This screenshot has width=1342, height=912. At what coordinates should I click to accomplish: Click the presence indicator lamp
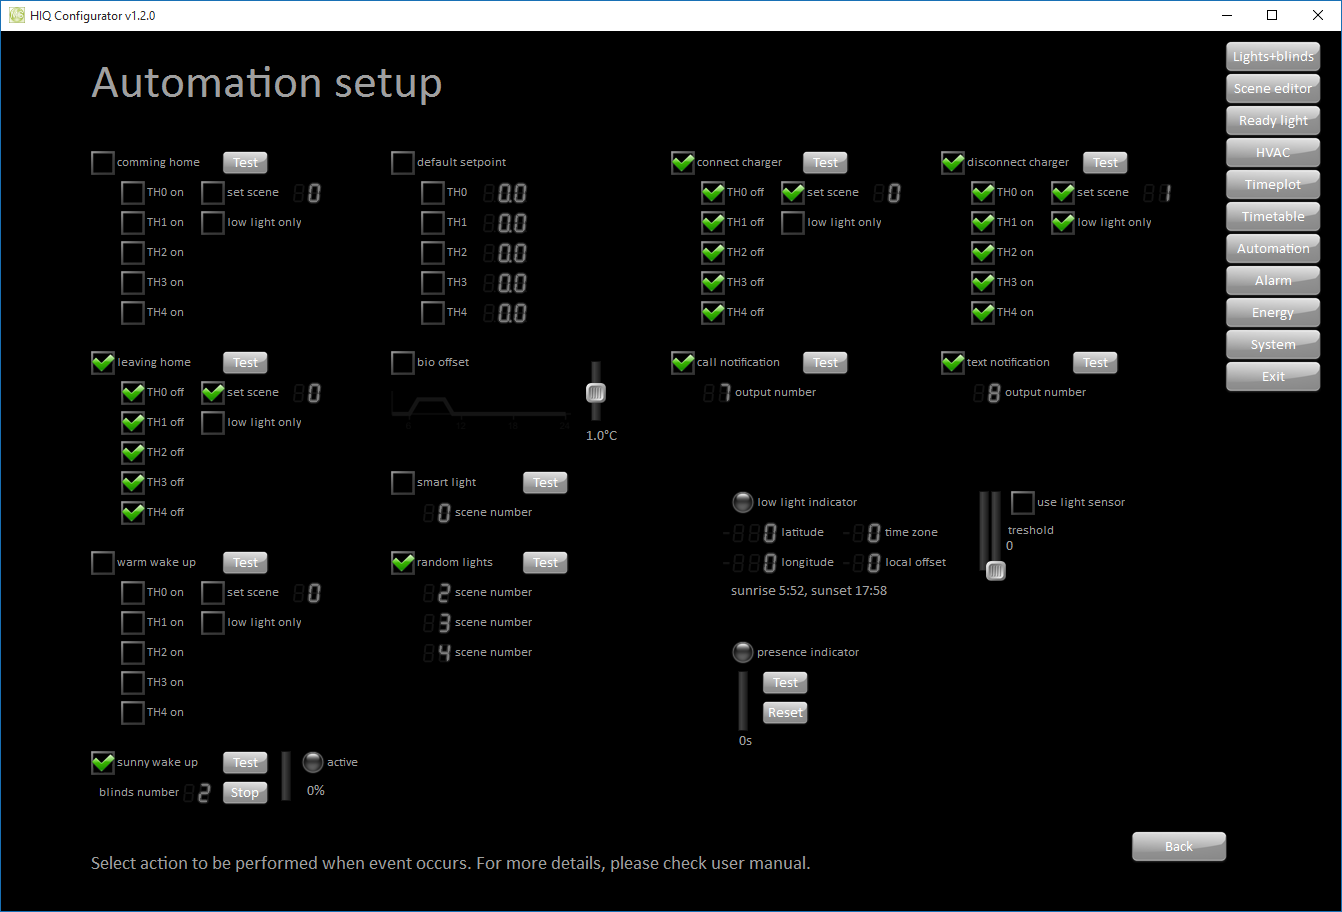(x=742, y=652)
